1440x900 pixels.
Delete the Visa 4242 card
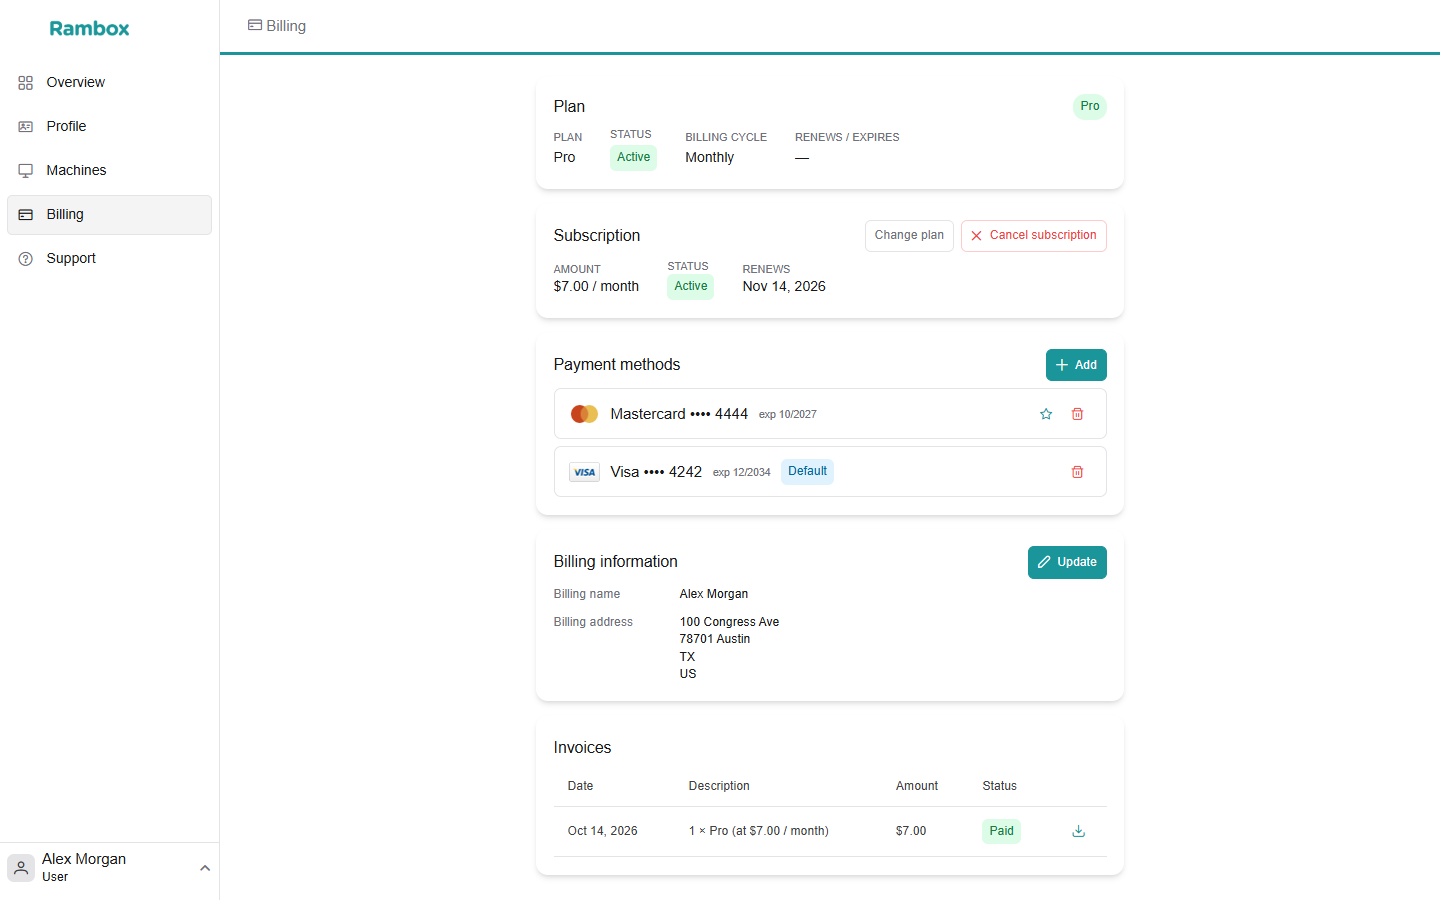tap(1077, 472)
